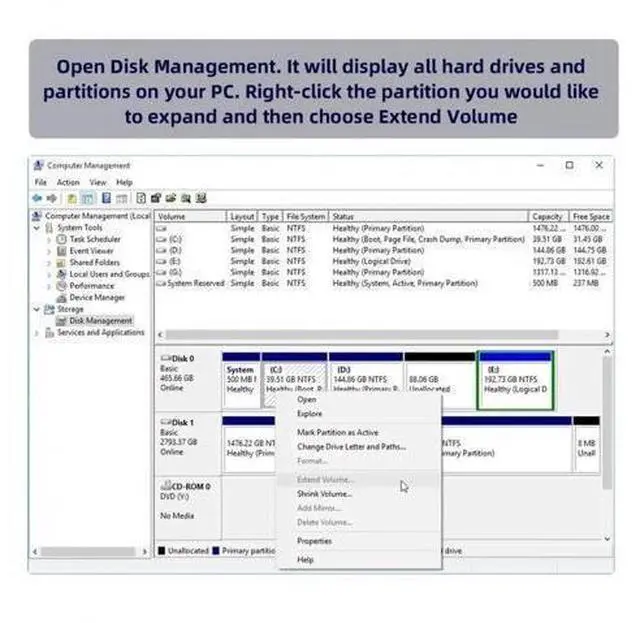
Task: Click the Refresh toolbar icon
Action: tap(141, 198)
